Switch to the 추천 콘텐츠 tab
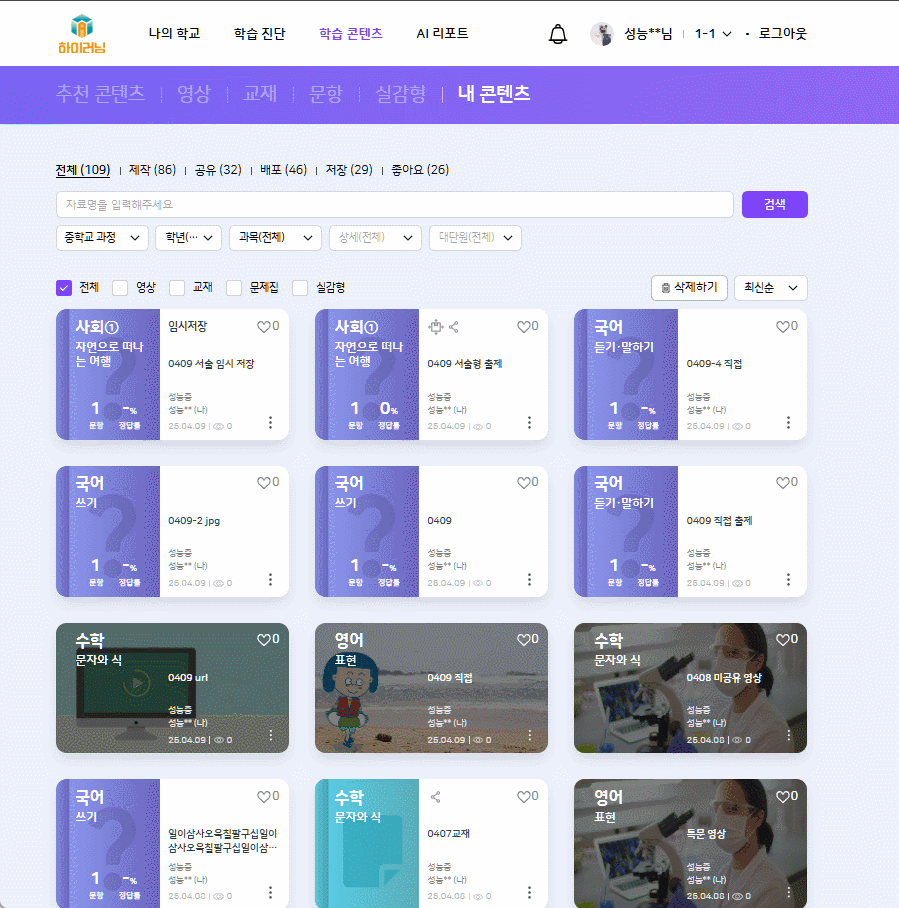This screenshot has width=899, height=908. click(100, 94)
